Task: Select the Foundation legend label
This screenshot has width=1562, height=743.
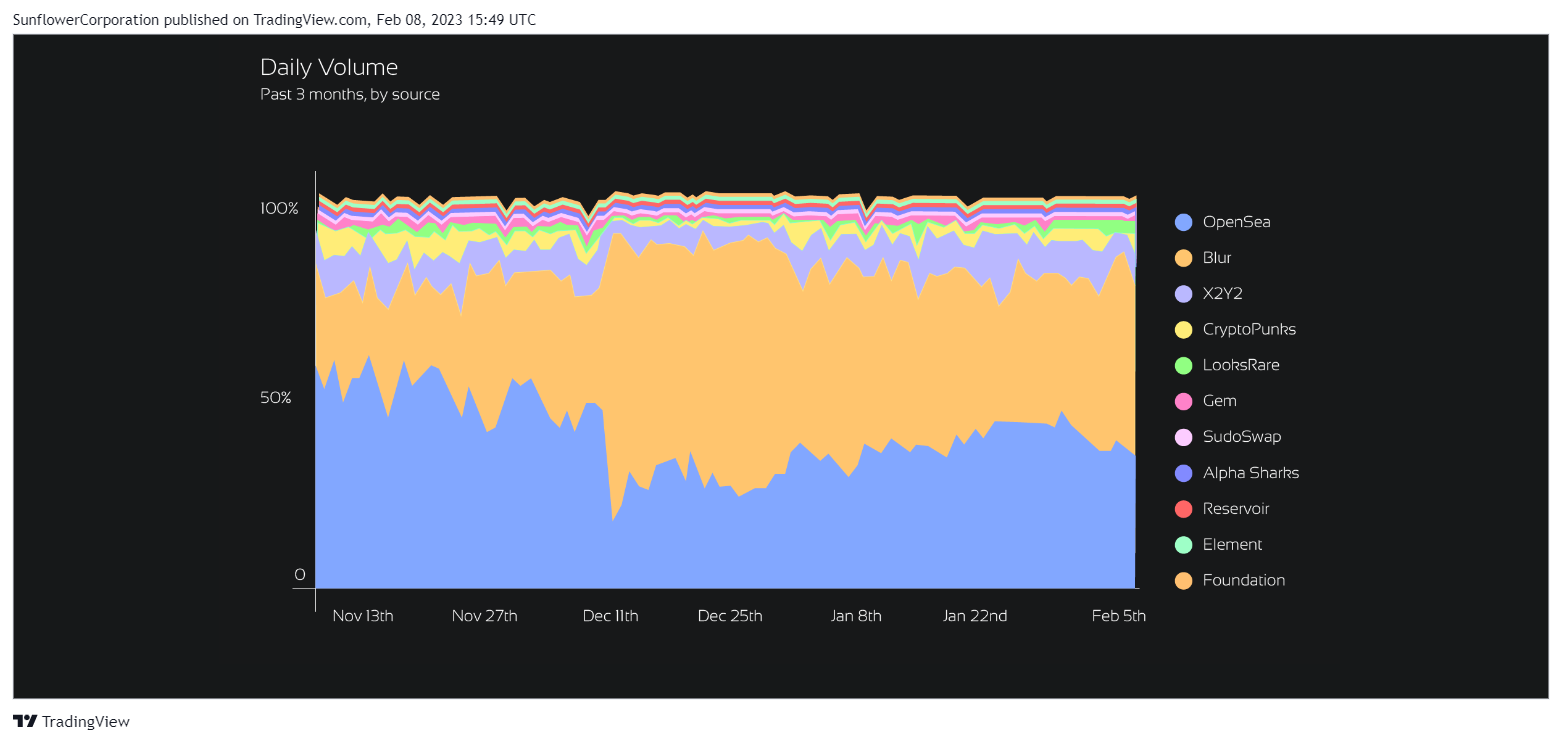Action: pyautogui.click(x=1244, y=581)
